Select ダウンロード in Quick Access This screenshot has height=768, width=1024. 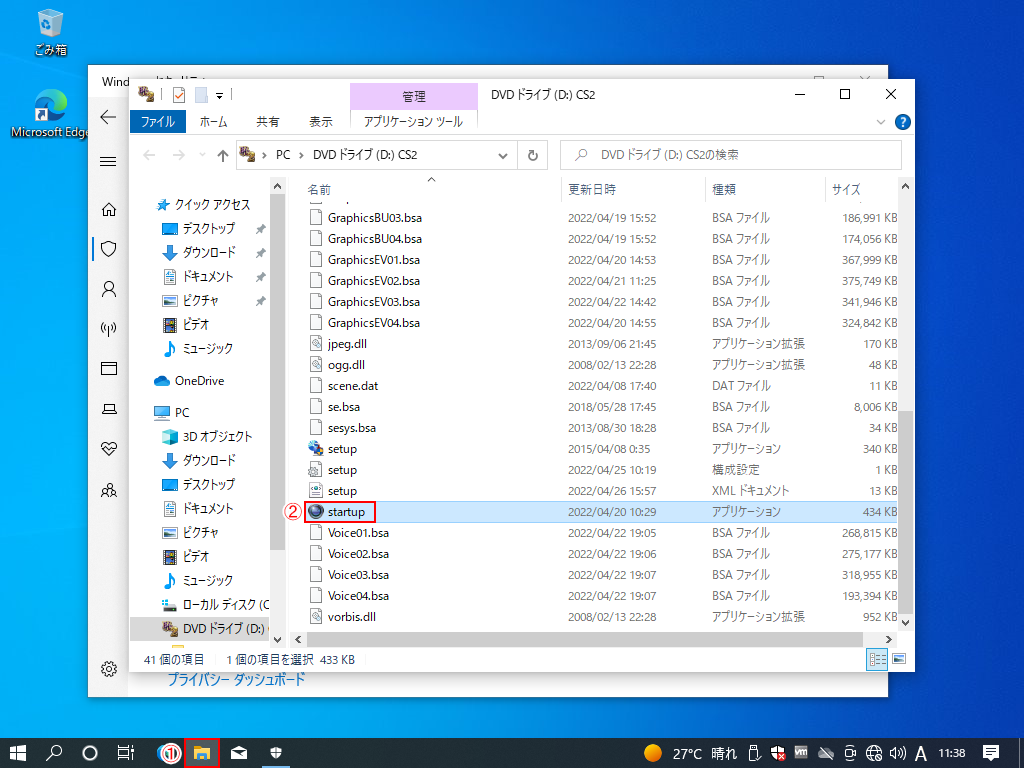[x=208, y=252]
